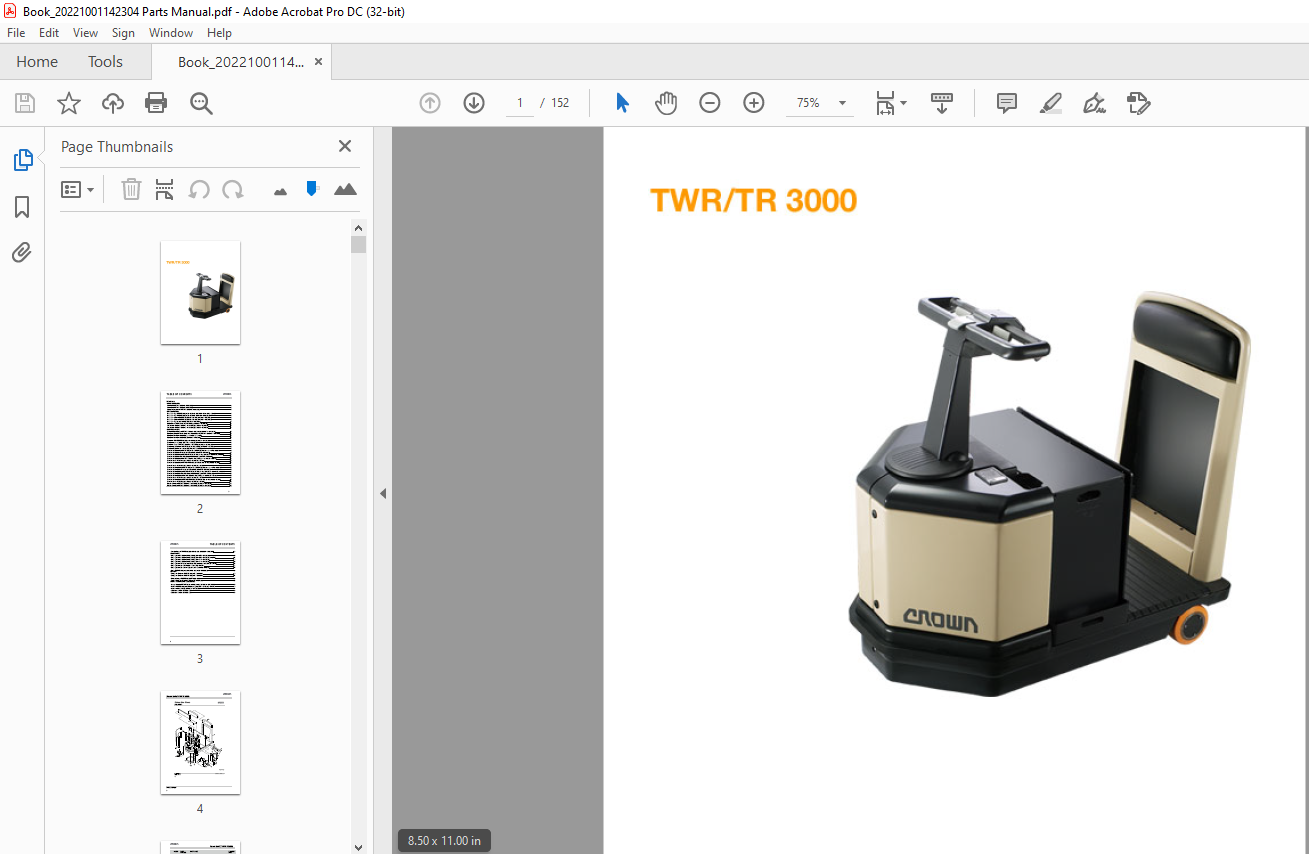Open the Bookmarks panel
This screenshot has height=854, width=1309.
(22, 207)
